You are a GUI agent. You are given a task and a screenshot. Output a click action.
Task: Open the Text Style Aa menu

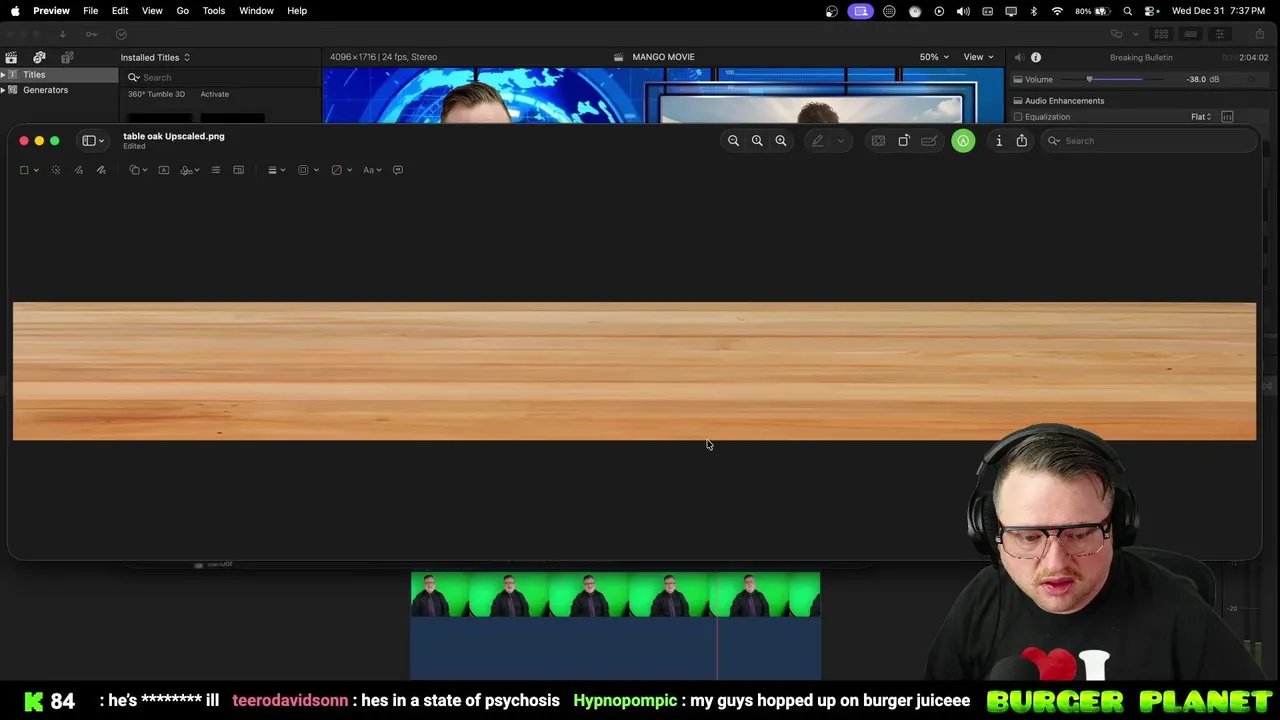372,170
